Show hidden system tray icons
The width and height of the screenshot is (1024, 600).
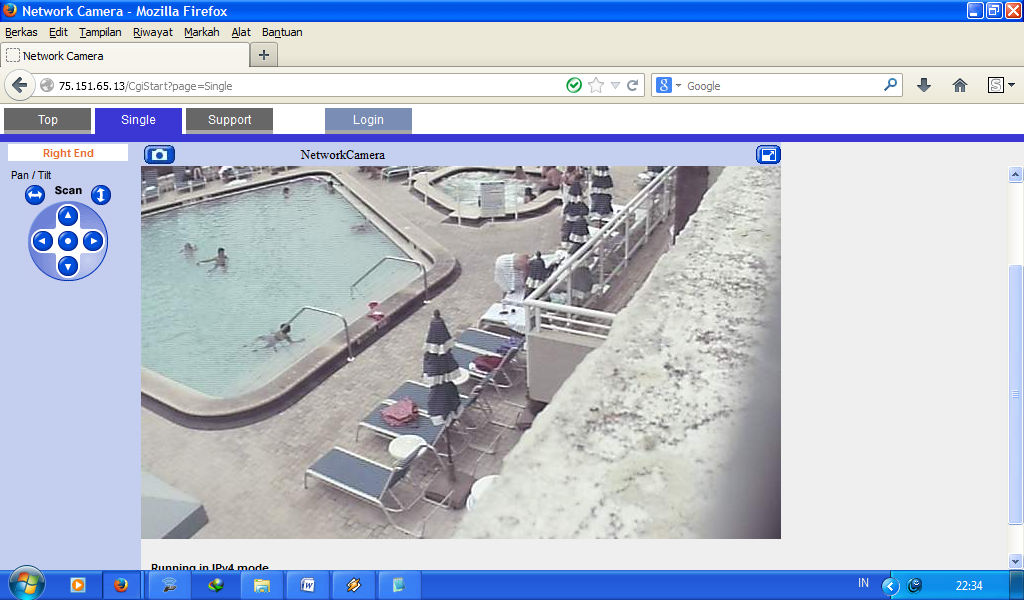[890, 586]
